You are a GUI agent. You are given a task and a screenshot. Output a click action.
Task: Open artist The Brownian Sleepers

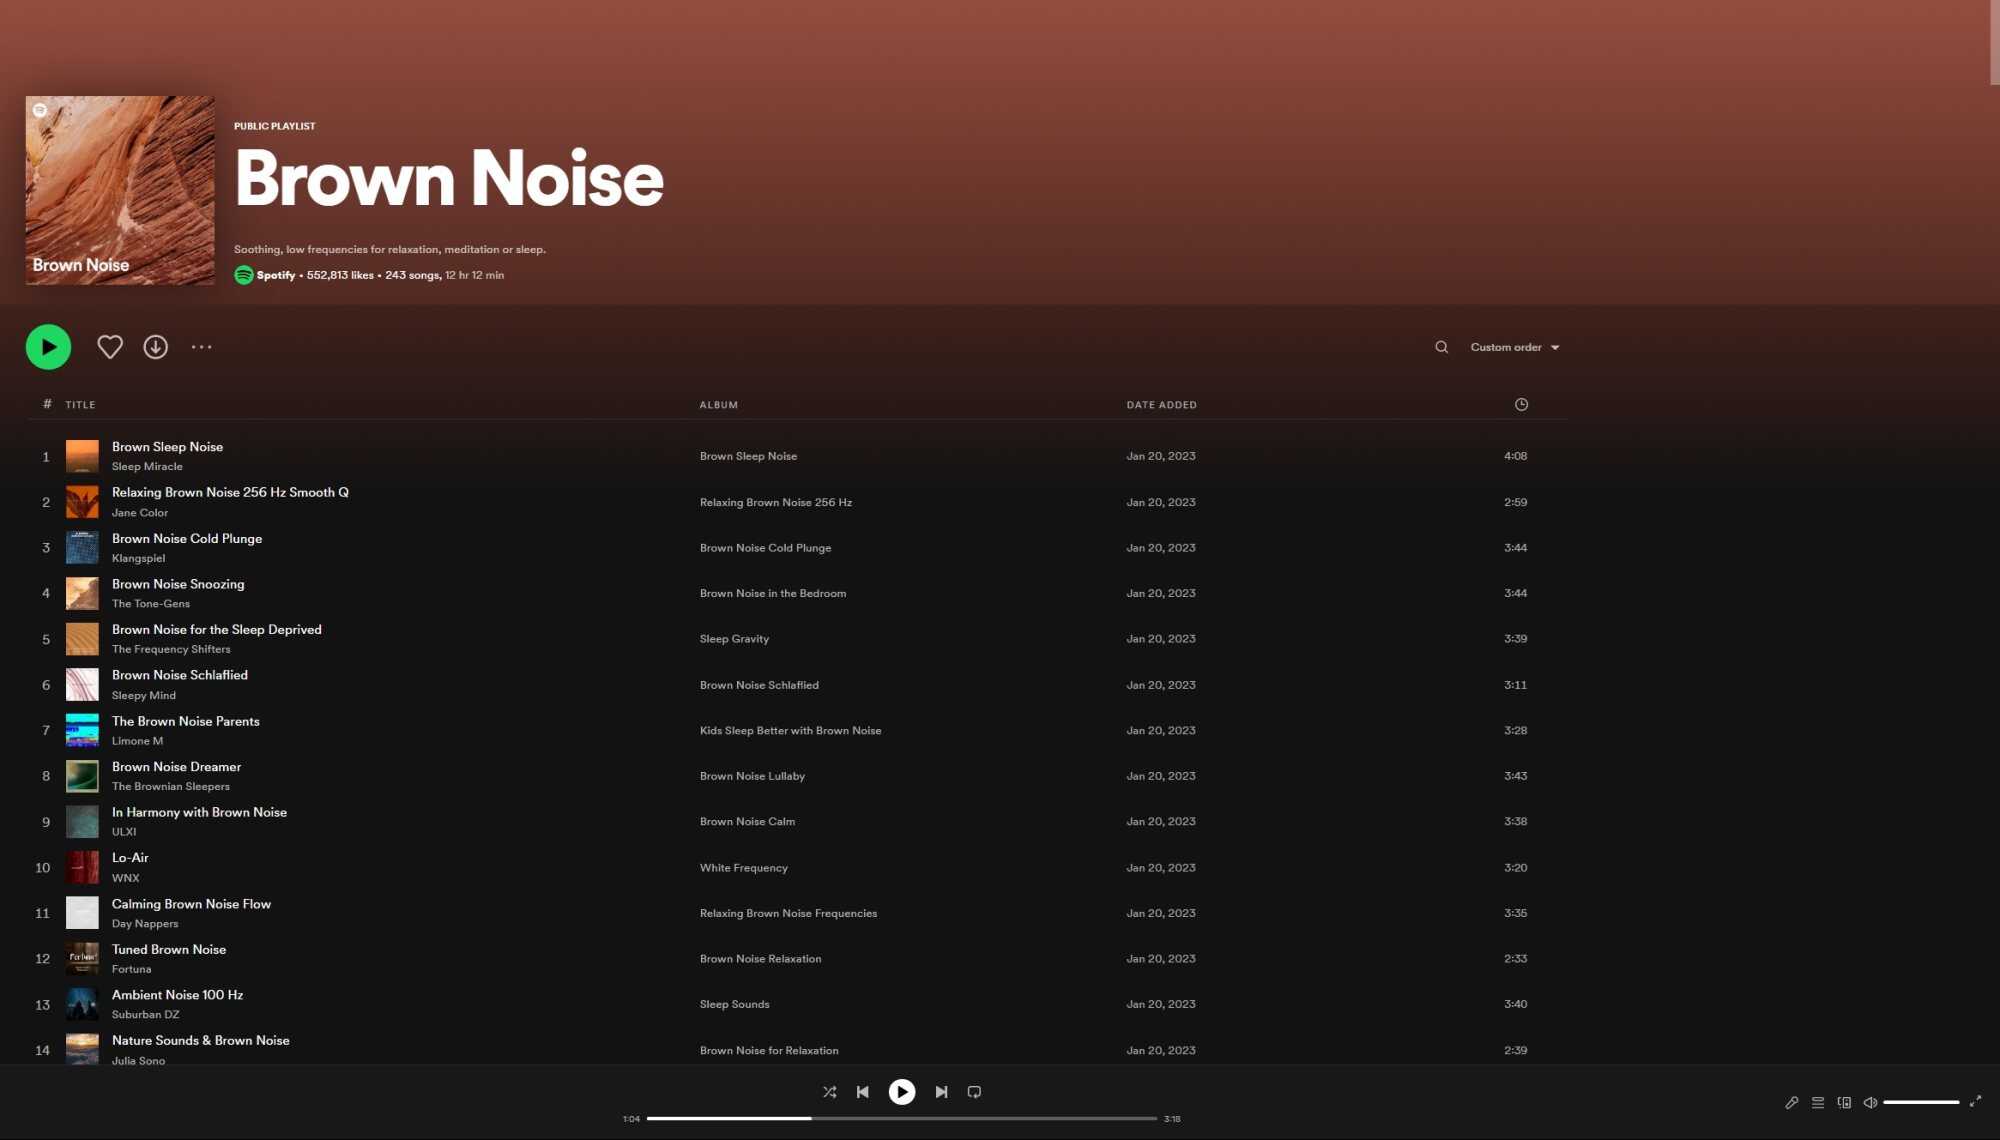point(171,786)
